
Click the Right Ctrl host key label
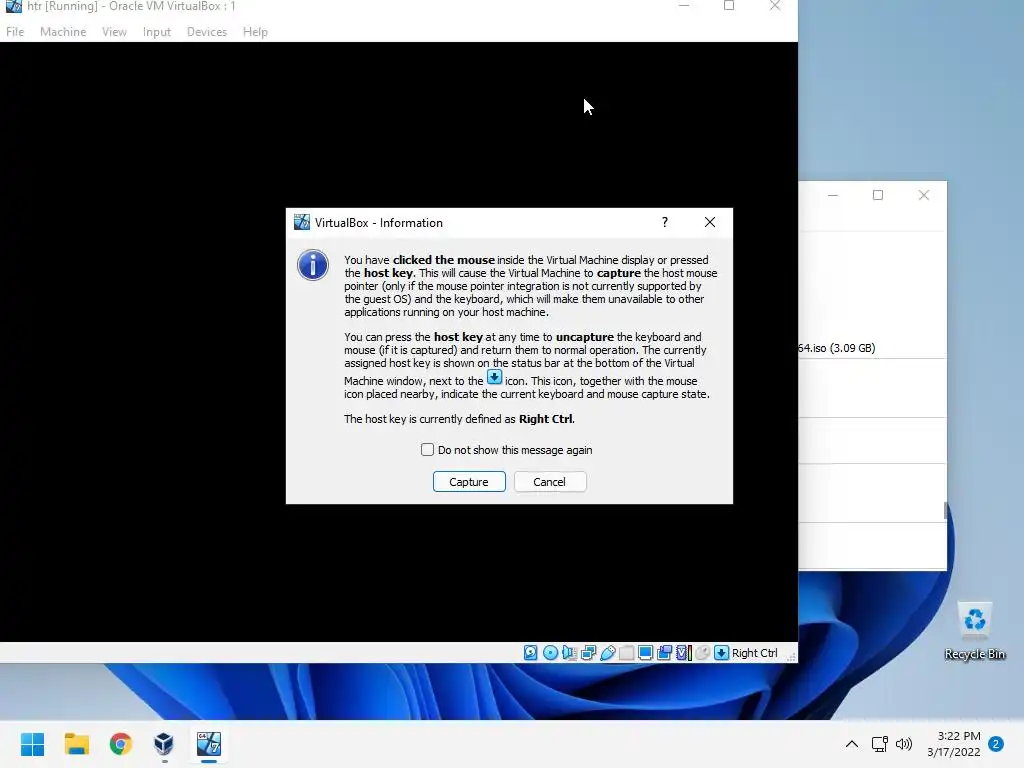tap(754, 652)
